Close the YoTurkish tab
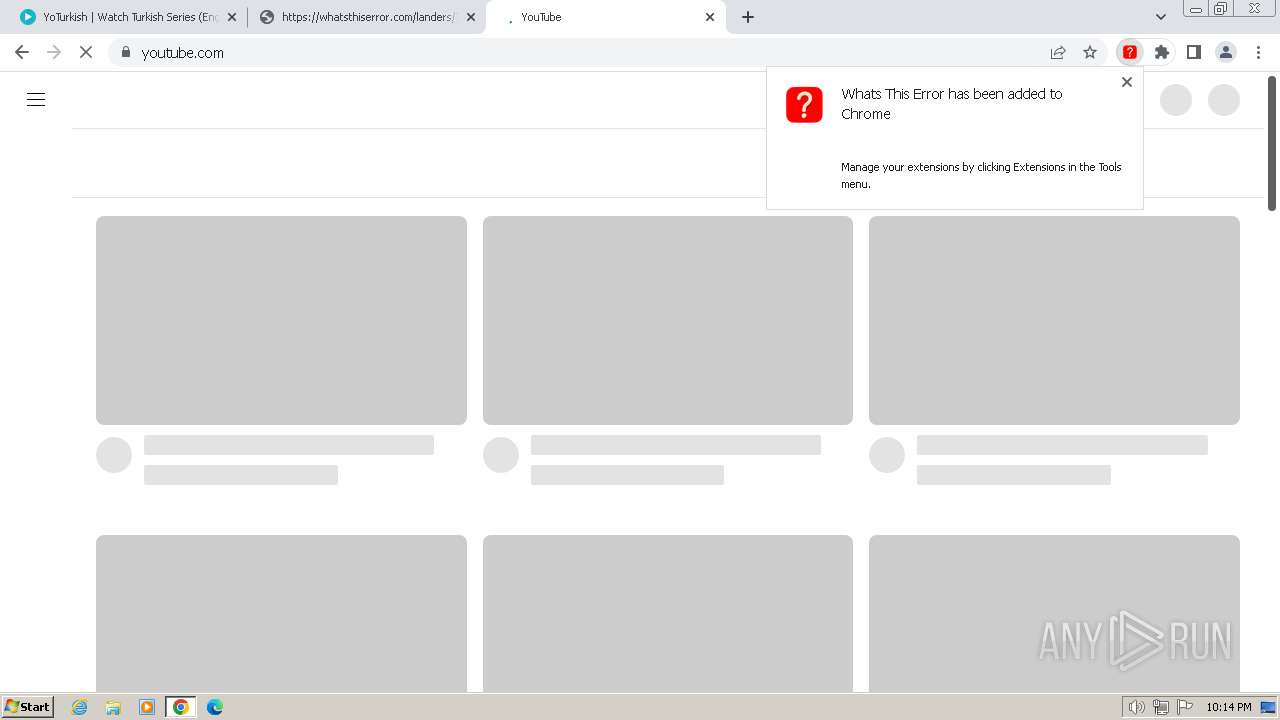The height and width of the screenshot is (720, 1280). tap(232, 17)
